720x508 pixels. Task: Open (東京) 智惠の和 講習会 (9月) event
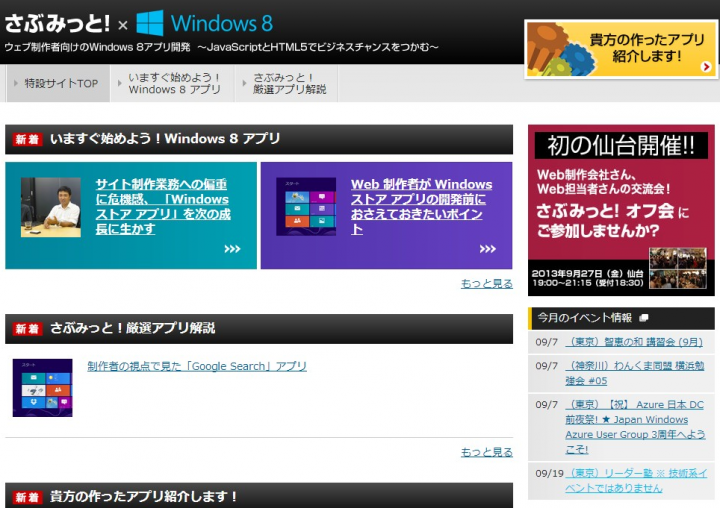[x=634, y=342]
